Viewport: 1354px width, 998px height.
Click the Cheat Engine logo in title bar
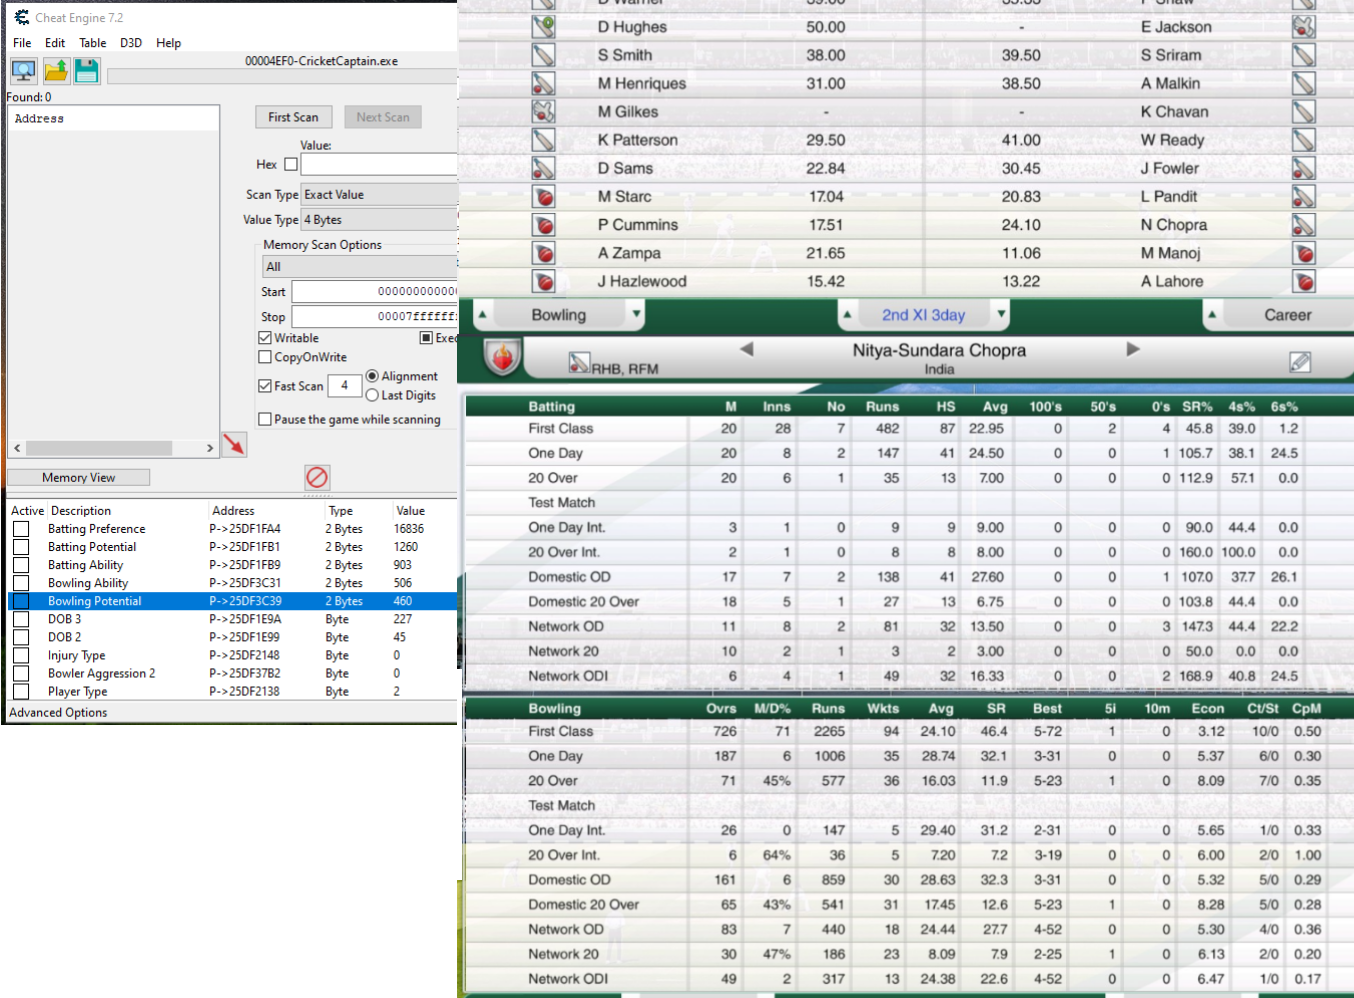[x=21, y=17]
